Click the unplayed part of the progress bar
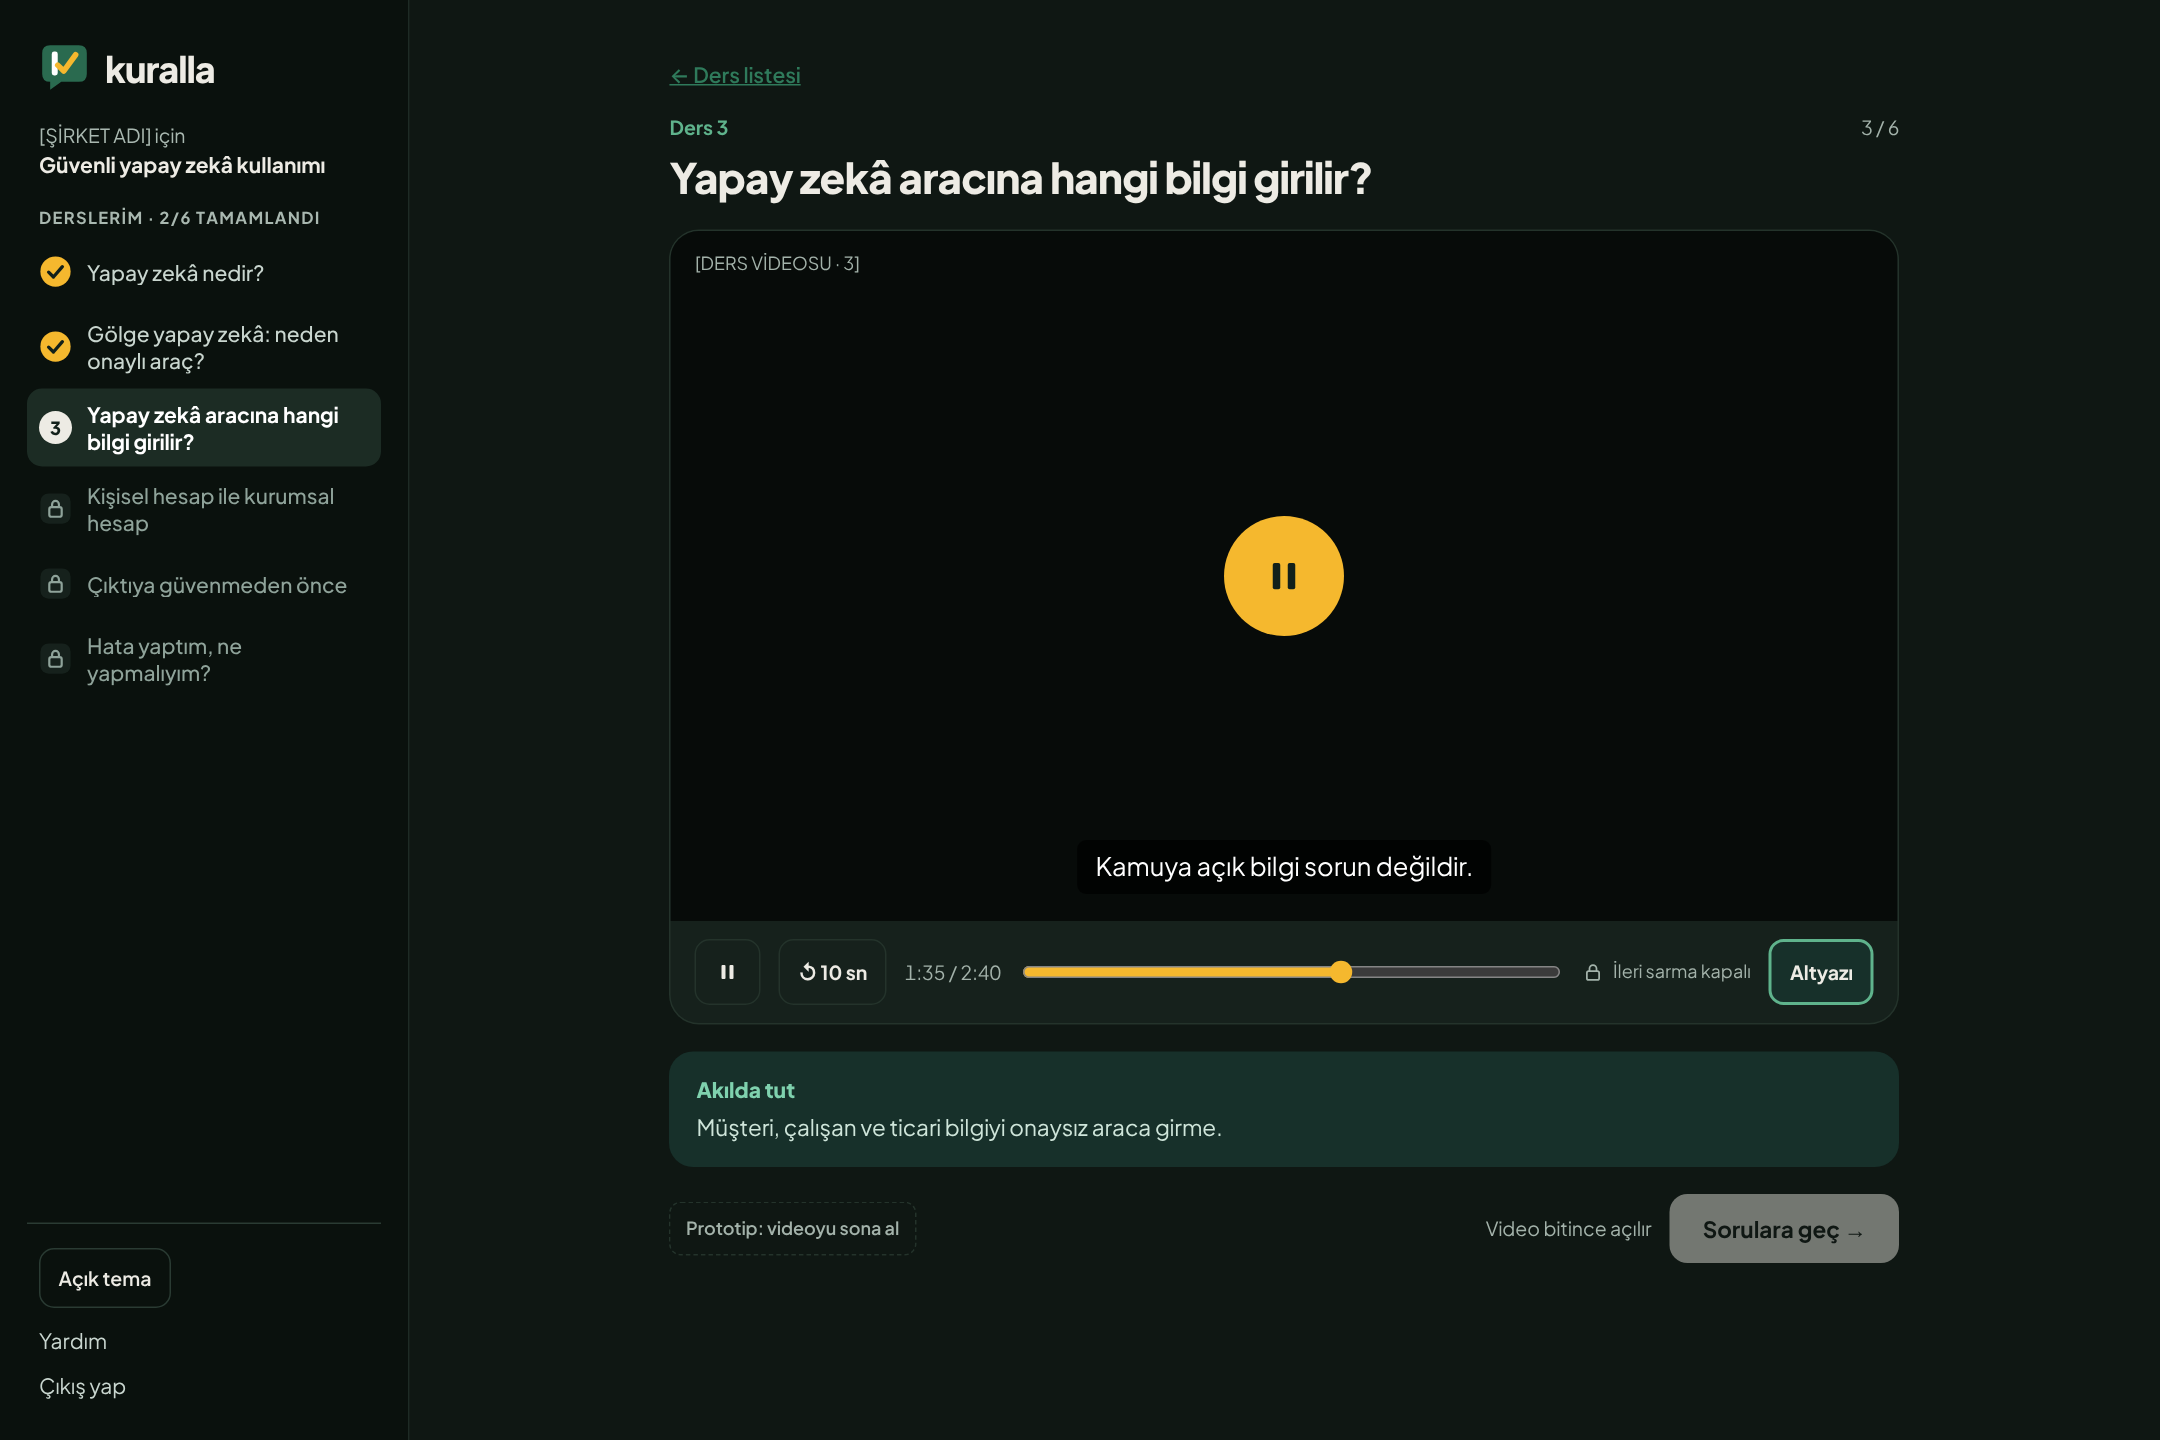Screen dimensions: 2160x1440 [1455, 972]
